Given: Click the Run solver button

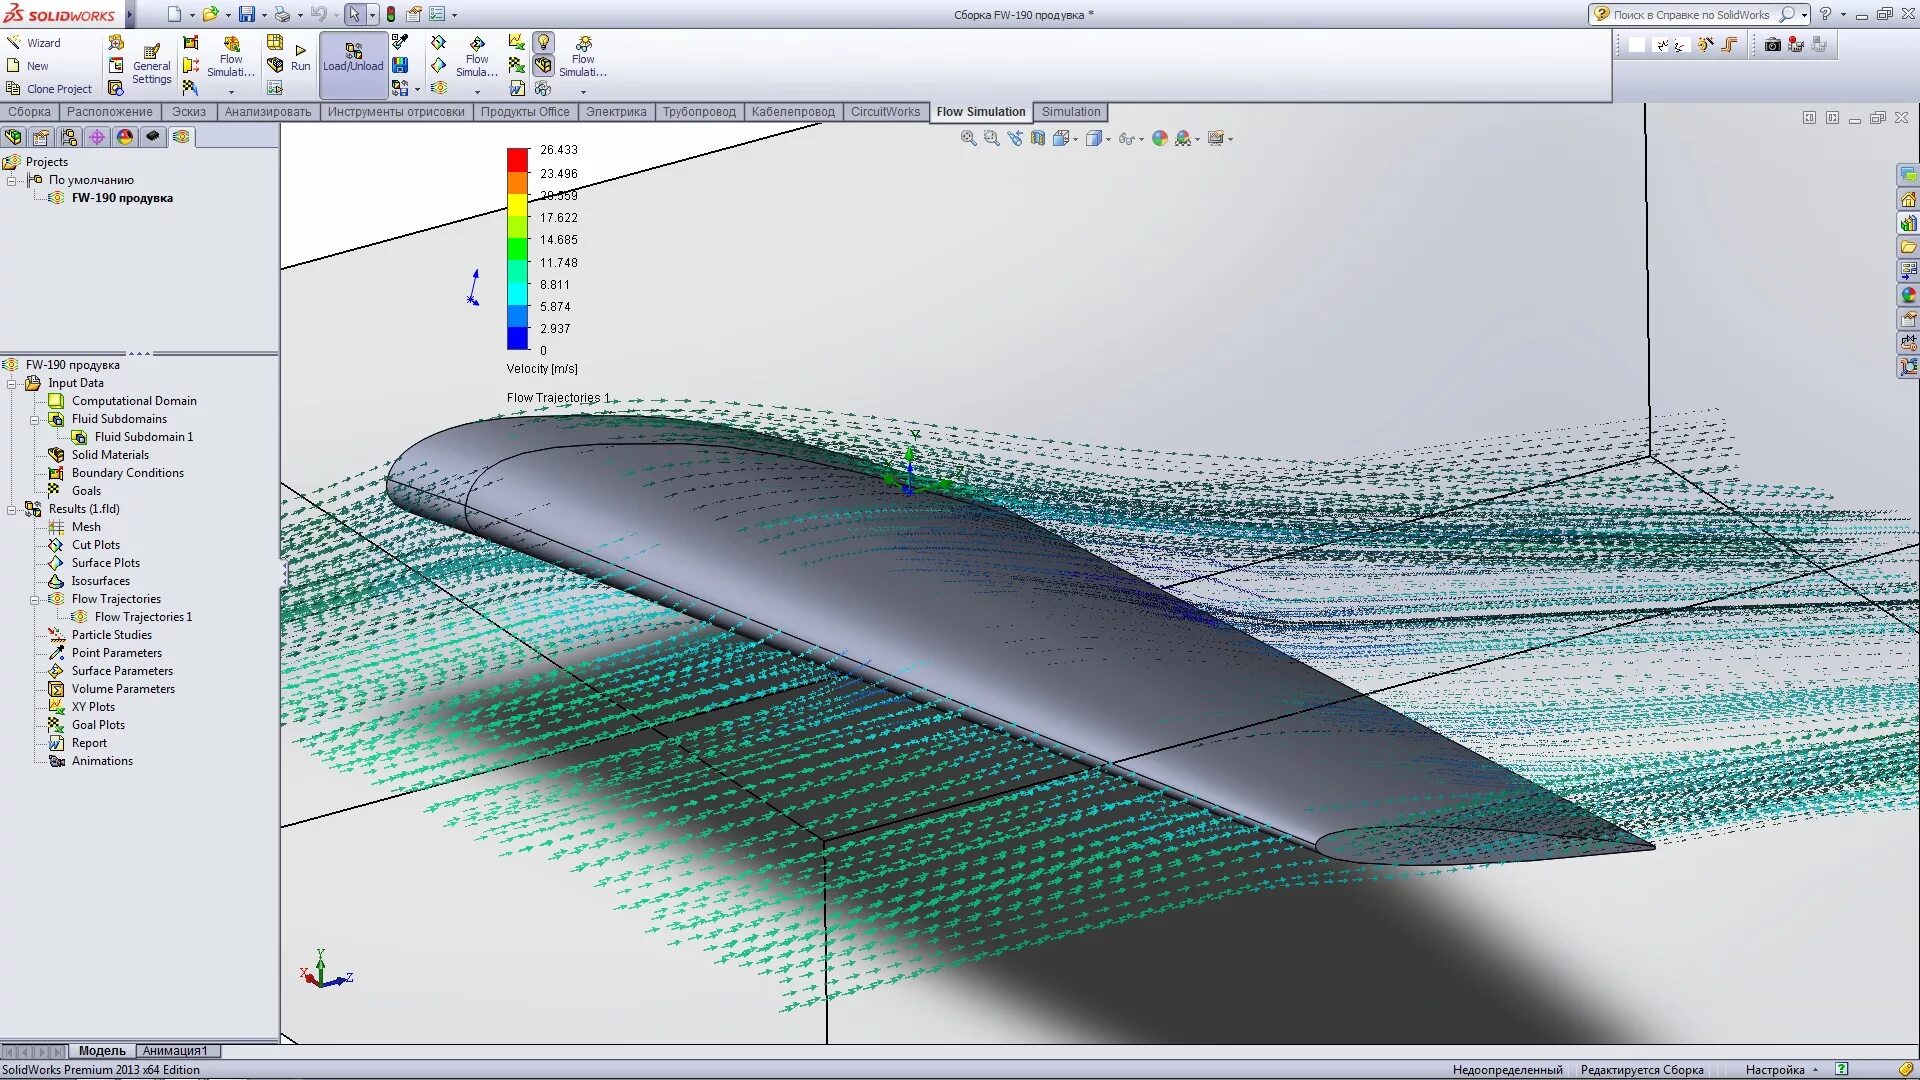Looking at the screenshot, I should click(x=300, y=56).
